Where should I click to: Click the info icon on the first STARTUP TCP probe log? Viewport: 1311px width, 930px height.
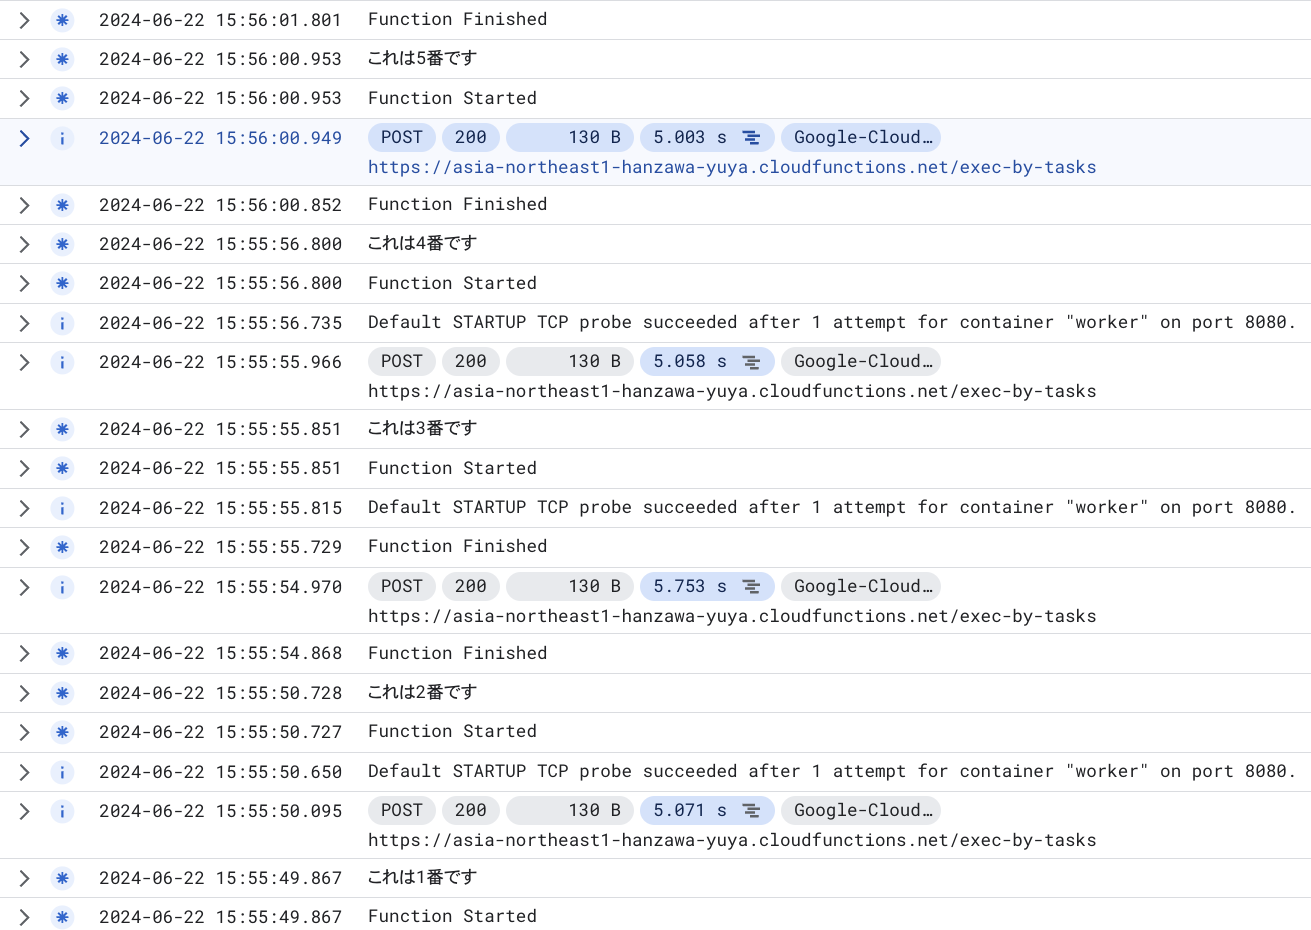pyautogui.click(x=62, y=322)
